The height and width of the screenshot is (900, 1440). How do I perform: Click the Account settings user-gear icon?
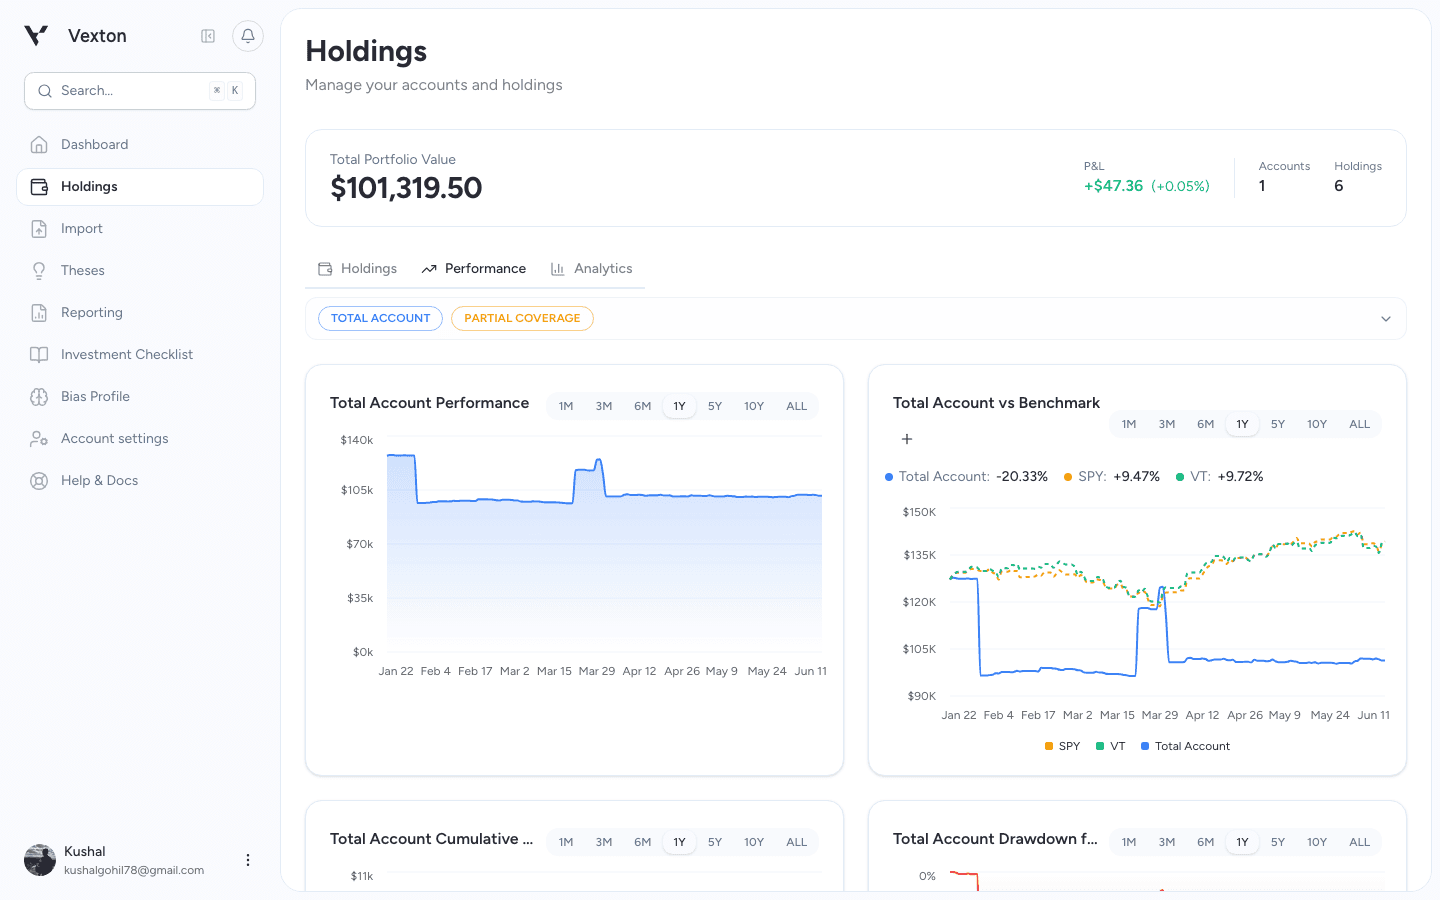(x=39, y=439)
